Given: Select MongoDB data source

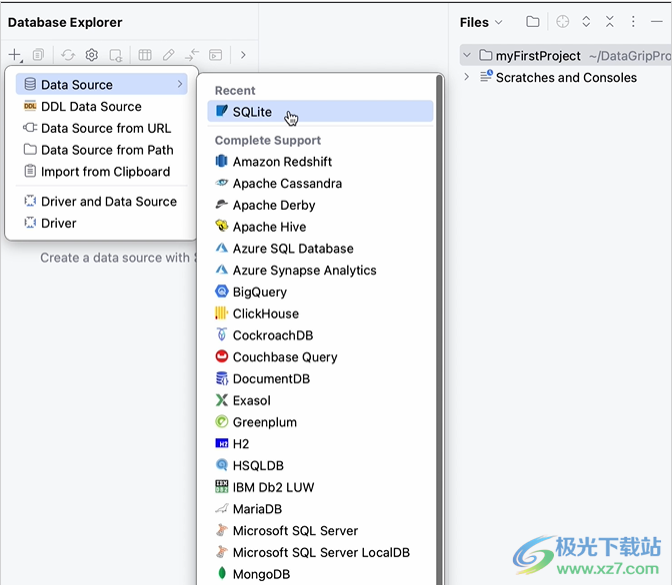Looking at the screenshot, I should (320, 574).
